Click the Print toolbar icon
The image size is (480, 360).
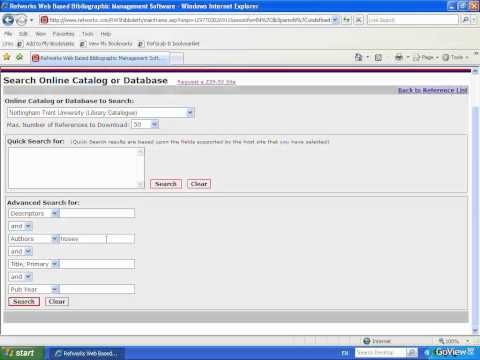(x=399, y=57)
